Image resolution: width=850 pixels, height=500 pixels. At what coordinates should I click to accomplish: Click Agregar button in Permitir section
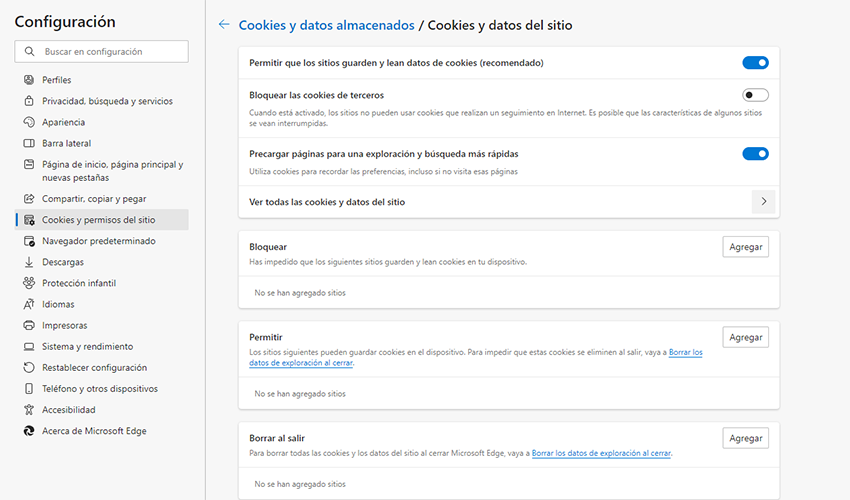[745, 337]
